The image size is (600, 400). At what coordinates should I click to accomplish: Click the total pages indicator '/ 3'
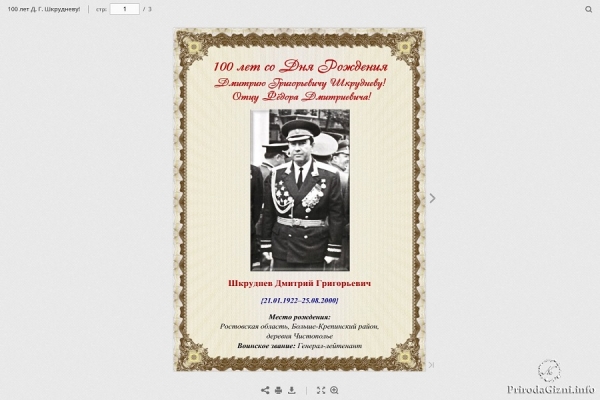pyautogui.click(x=147, y=9)
